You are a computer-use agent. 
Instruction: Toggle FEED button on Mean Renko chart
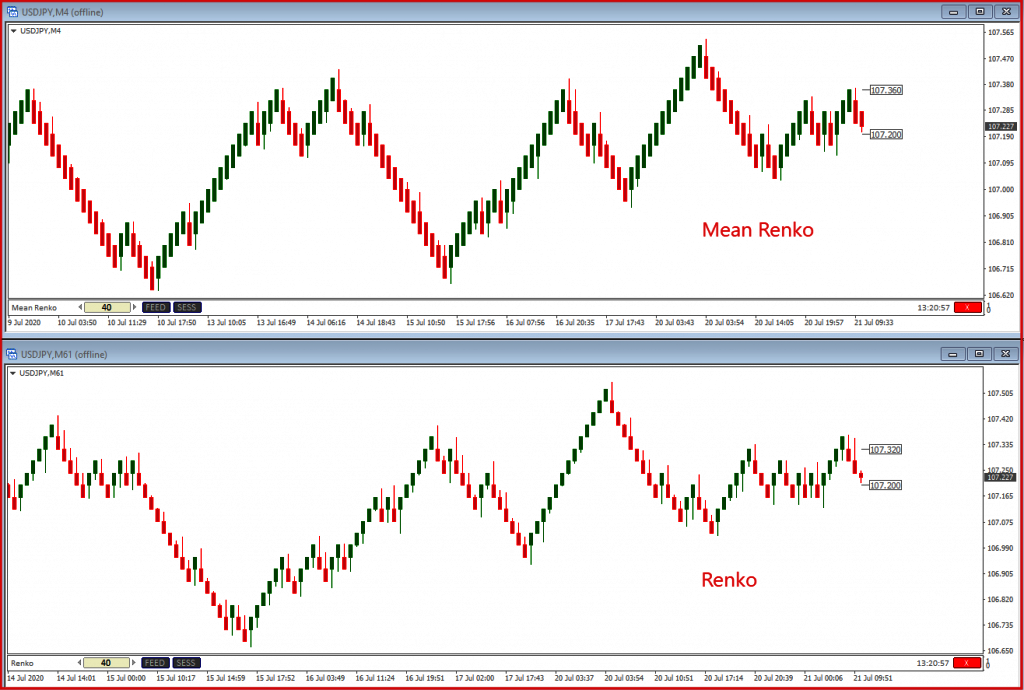[x=155, y=307]
